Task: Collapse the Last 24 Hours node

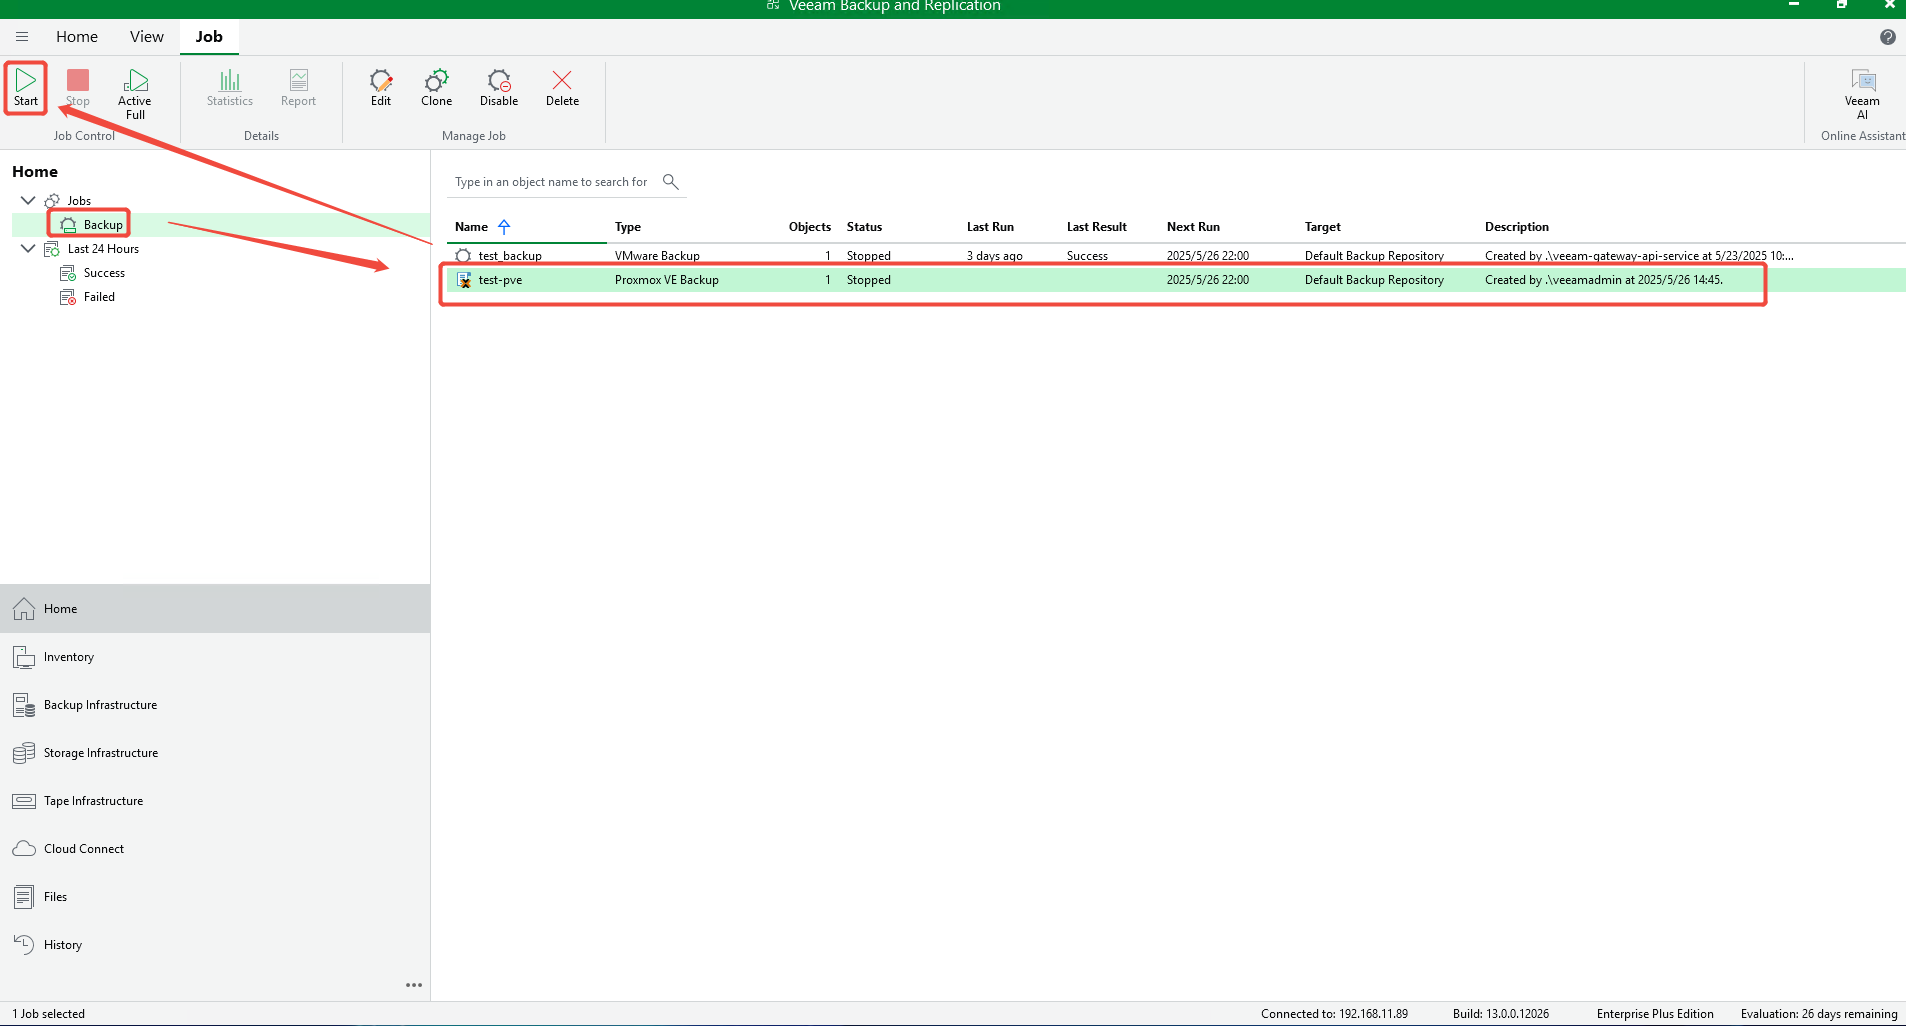Action: point(28,248)
